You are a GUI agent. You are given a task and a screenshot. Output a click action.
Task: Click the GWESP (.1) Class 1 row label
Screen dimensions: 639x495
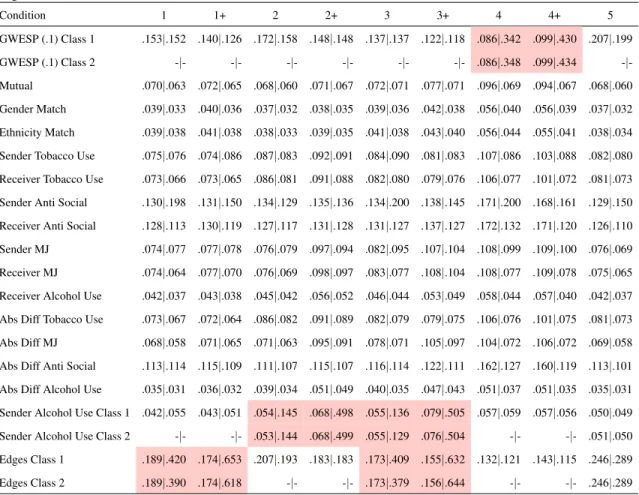[47, 39]
